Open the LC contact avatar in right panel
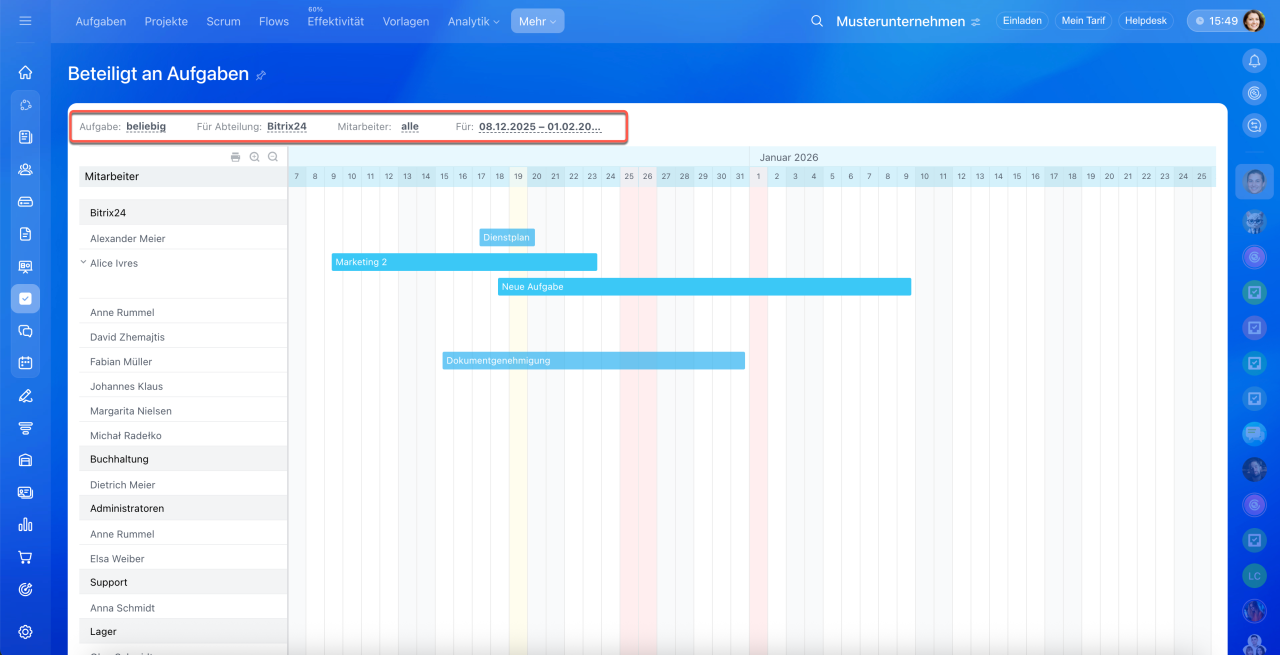This screenshot has height=655, width=1280. click(x=1254, y=575)
